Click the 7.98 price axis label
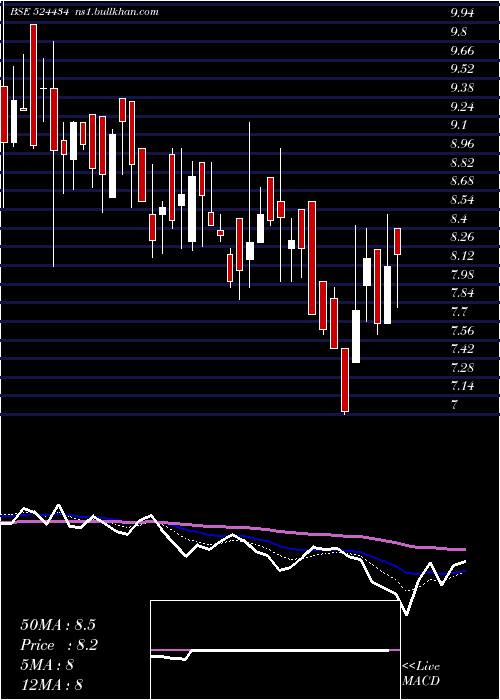This screenshot has height=700, width=500. (462, 274)
